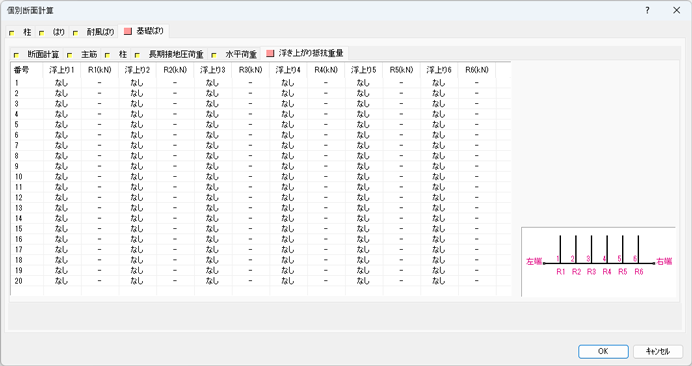
Task: Select the 基礎ばり tab
Action: click(144, 31)
